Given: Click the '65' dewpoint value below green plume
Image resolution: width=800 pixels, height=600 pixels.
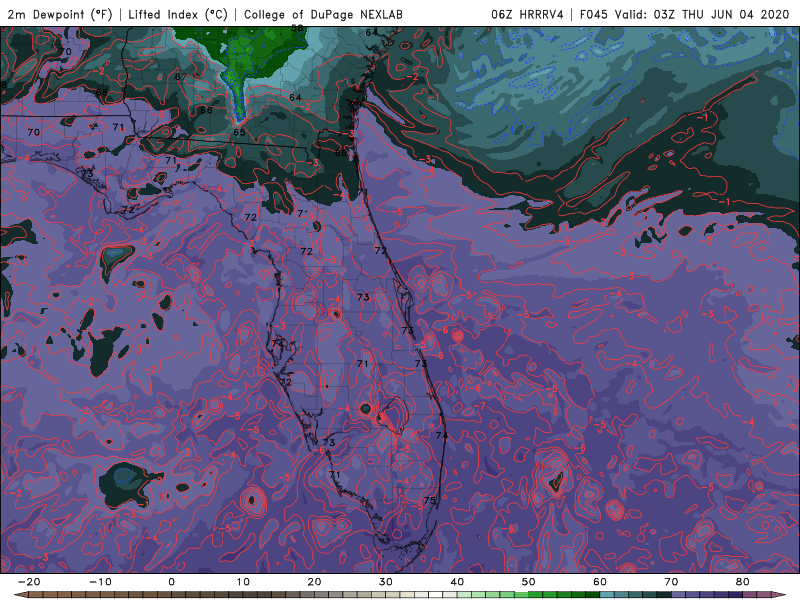Looking at the screenshot, I should (239, 132).
